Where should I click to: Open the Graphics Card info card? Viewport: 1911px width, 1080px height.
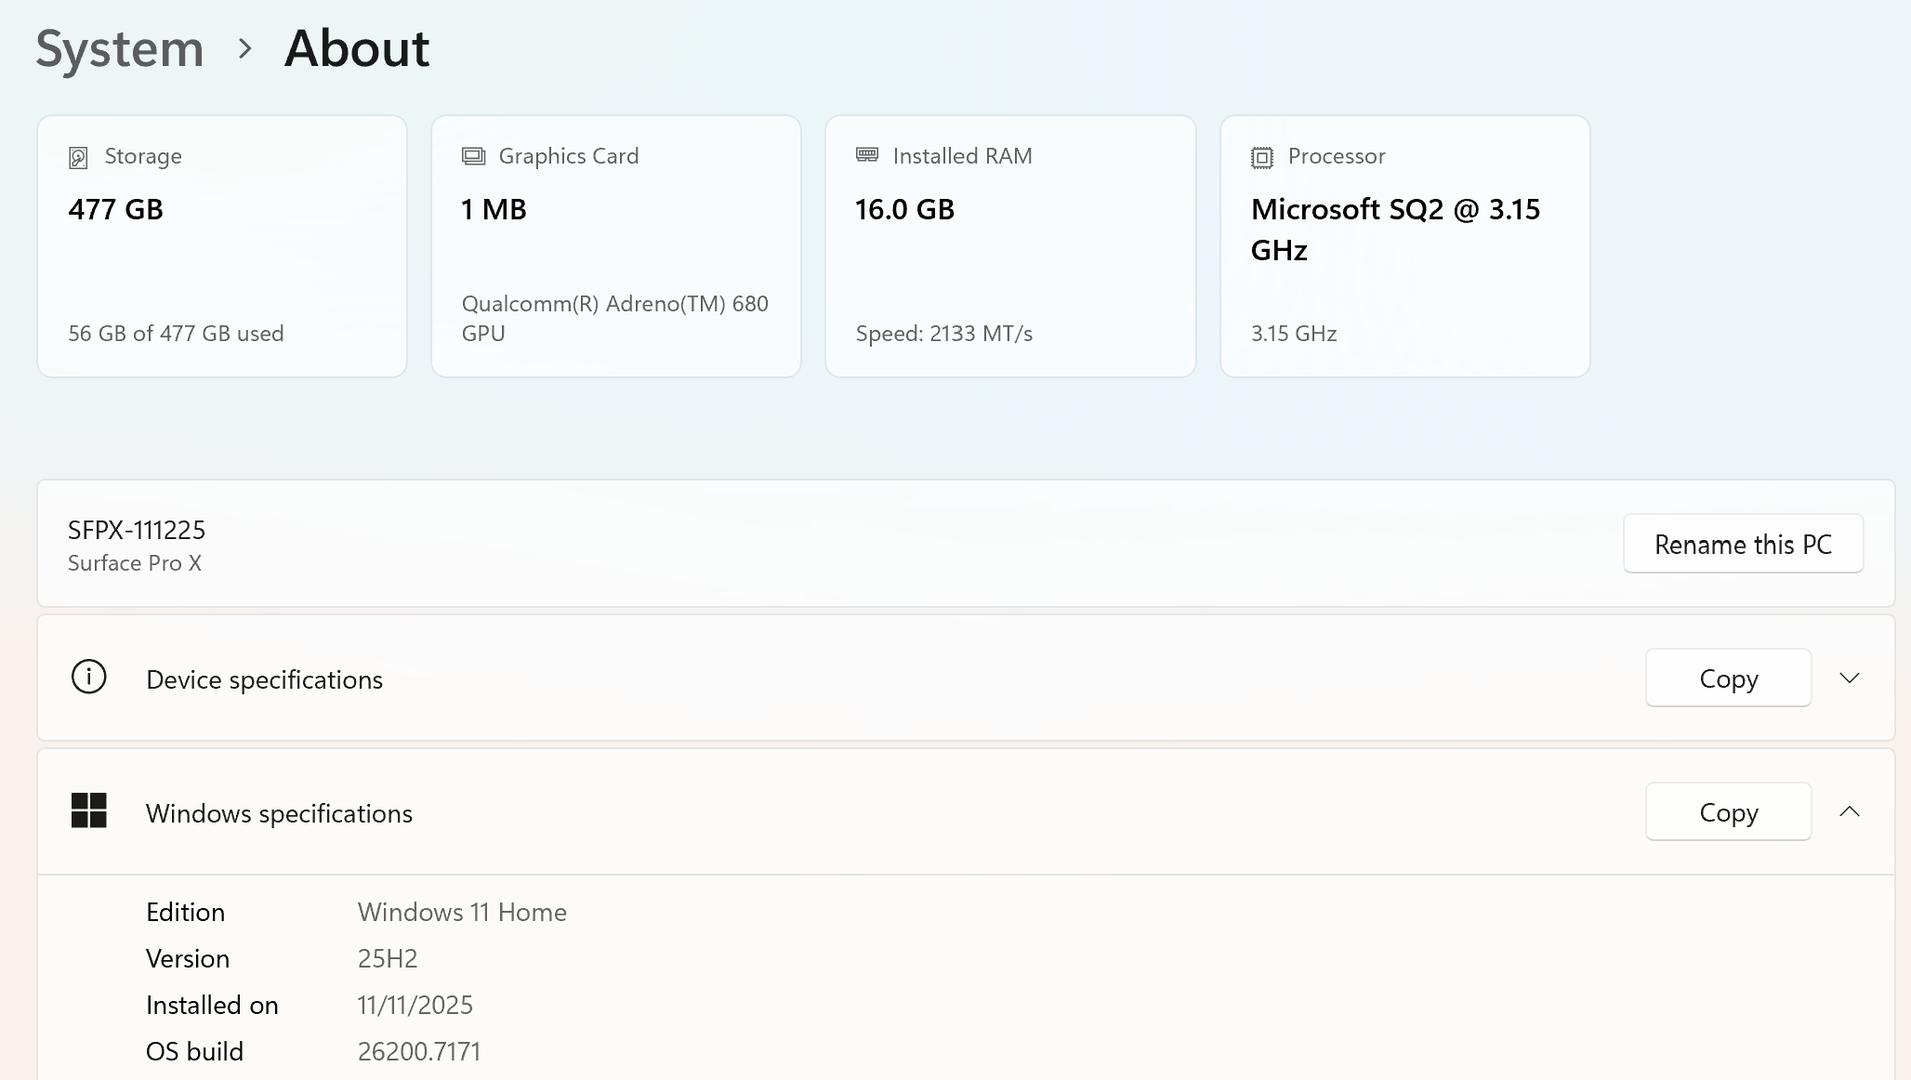(x=616, y=246)
